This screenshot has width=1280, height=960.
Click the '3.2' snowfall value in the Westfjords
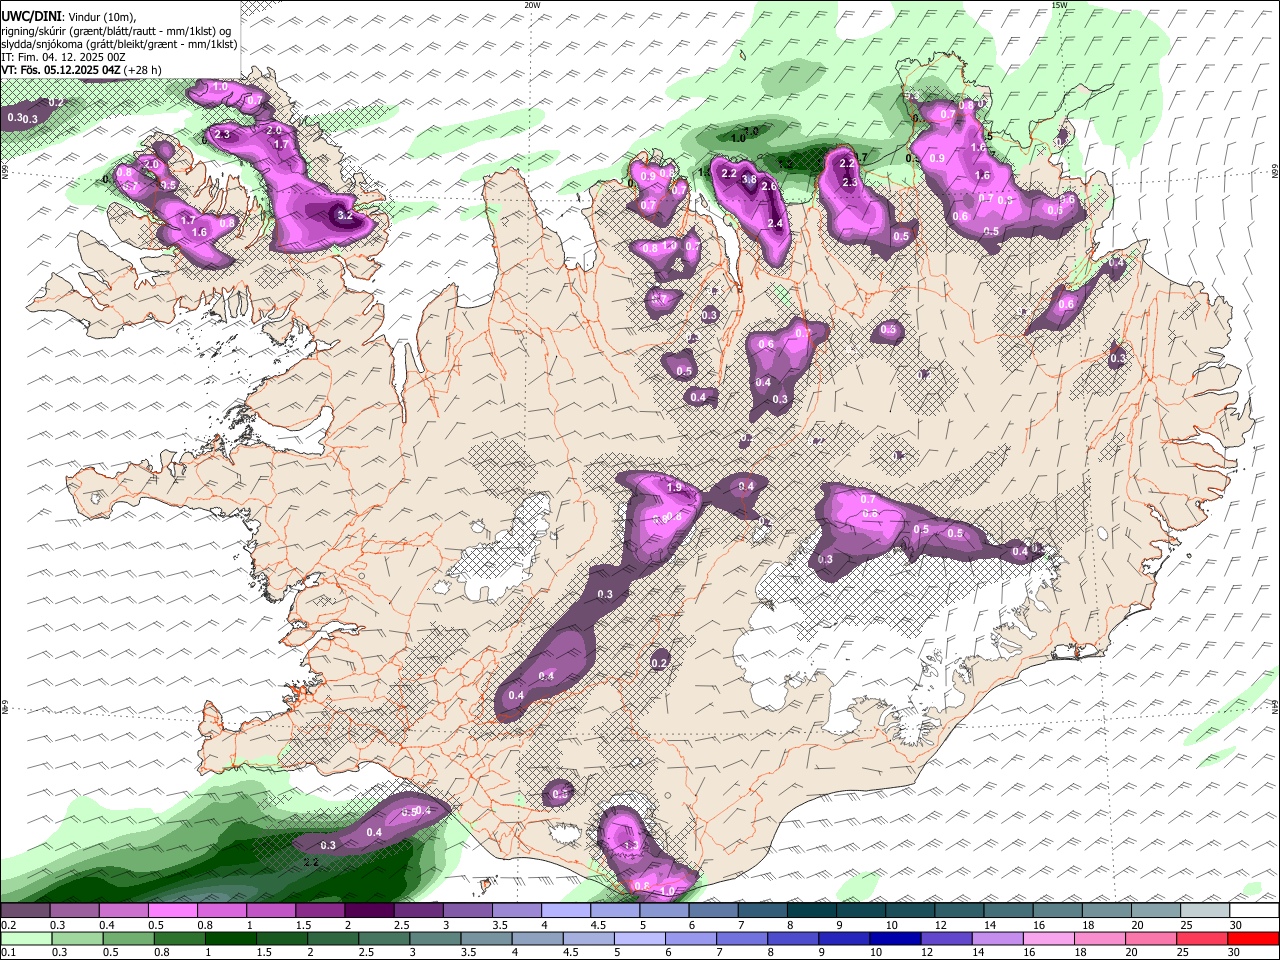pos(345,215)
